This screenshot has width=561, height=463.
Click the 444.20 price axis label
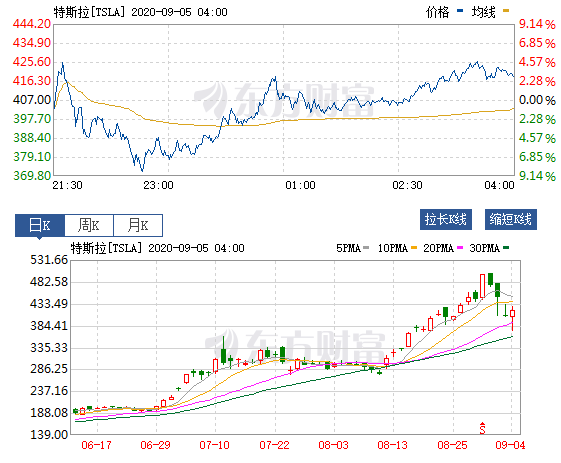(32, 24)
